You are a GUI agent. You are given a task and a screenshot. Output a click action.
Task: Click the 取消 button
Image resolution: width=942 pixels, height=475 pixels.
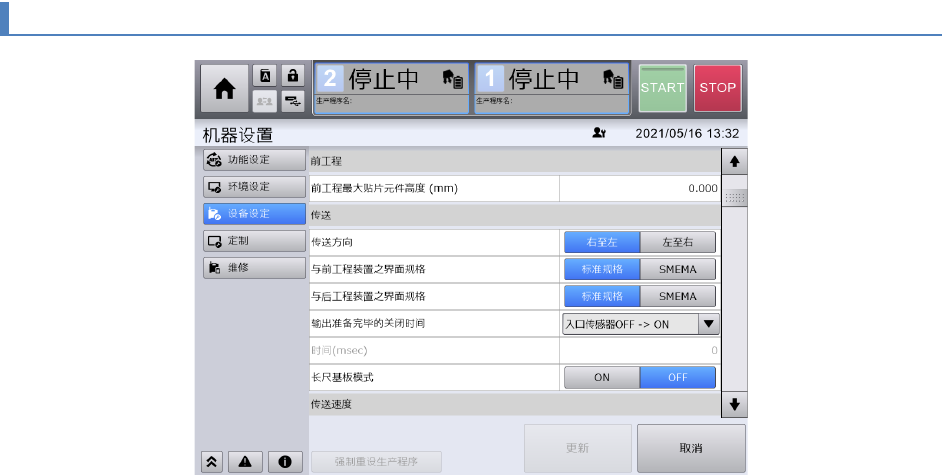[691, 448]
